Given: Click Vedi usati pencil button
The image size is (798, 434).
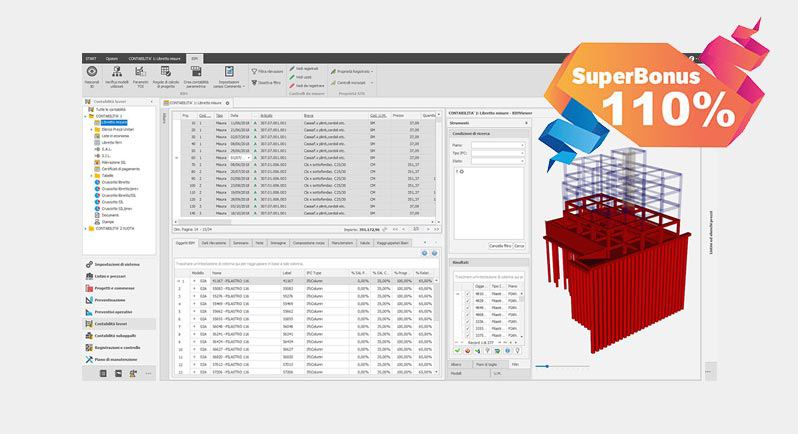Looking at the screenshot, I should click(301, 77).
